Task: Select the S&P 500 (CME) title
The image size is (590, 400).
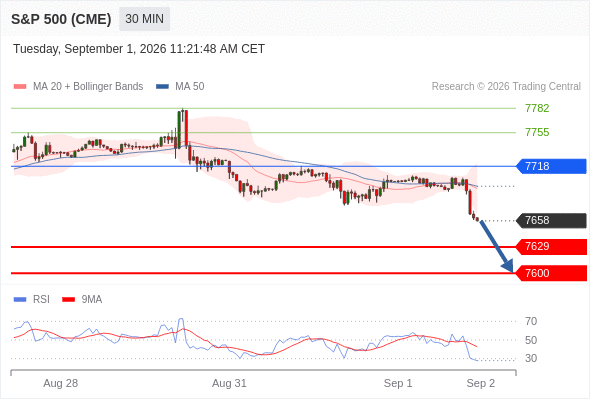Action: click(61, 19)
